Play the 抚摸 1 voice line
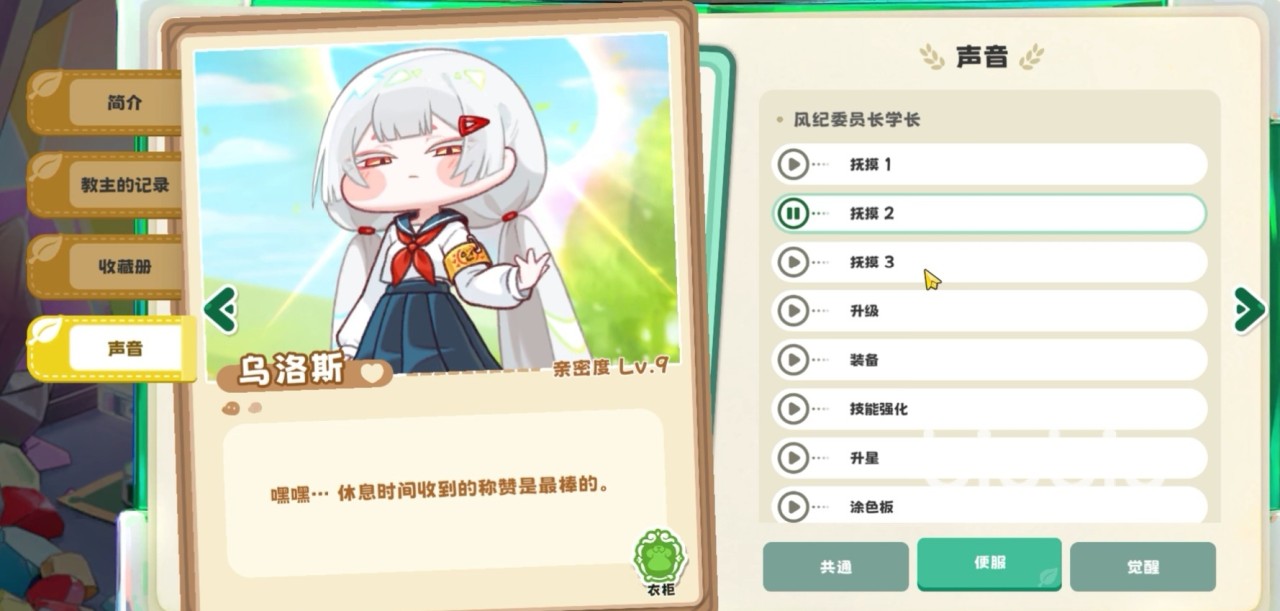 (793, 164)
